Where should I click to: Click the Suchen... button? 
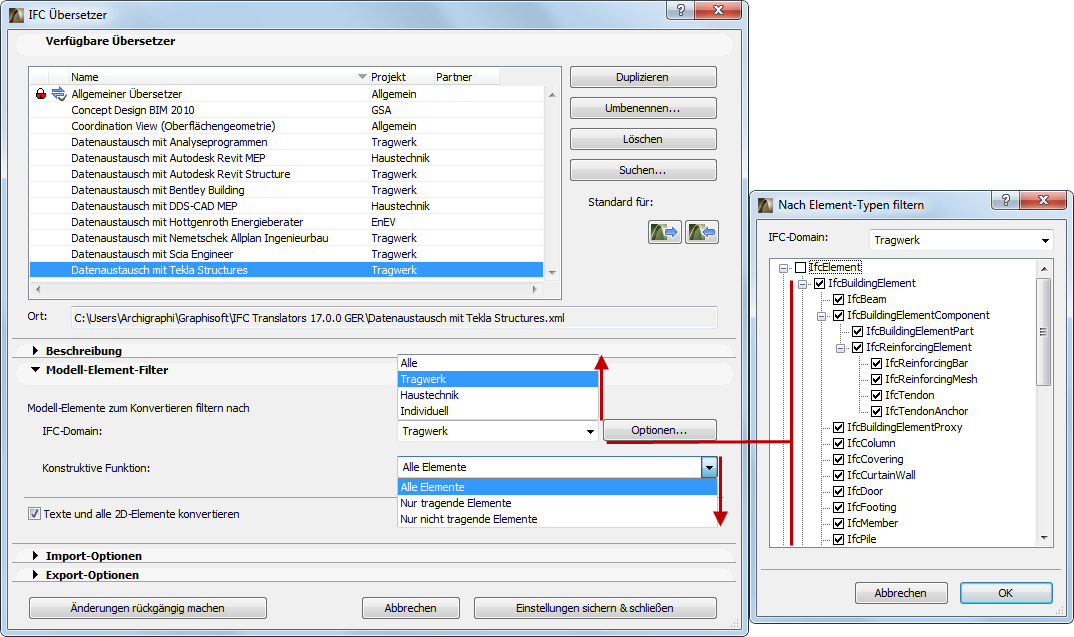[642, 170]
